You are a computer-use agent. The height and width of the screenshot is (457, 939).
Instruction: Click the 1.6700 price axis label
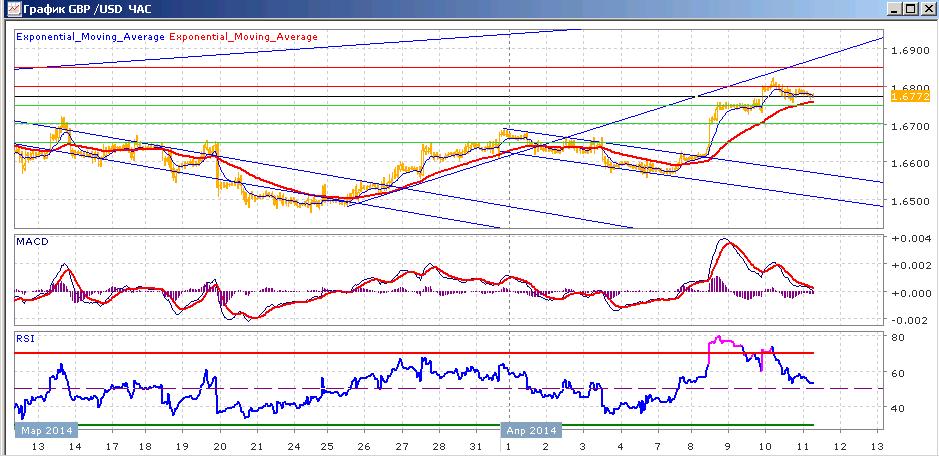coord(909,126)
